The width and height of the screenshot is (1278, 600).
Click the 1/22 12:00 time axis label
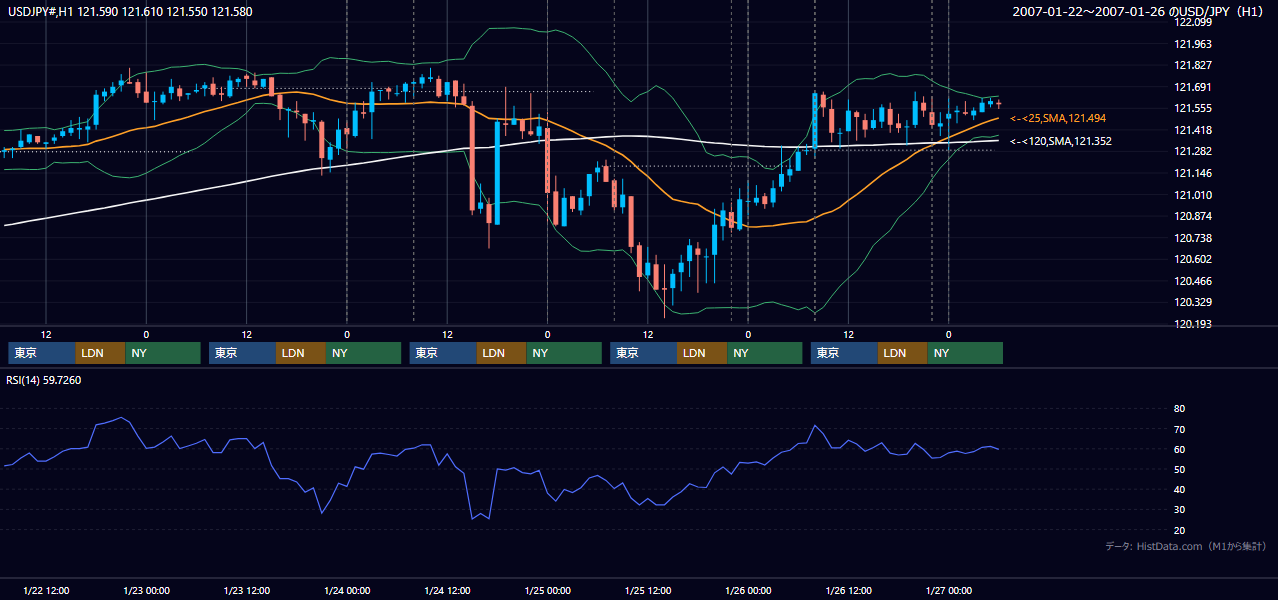click(46, 590)
